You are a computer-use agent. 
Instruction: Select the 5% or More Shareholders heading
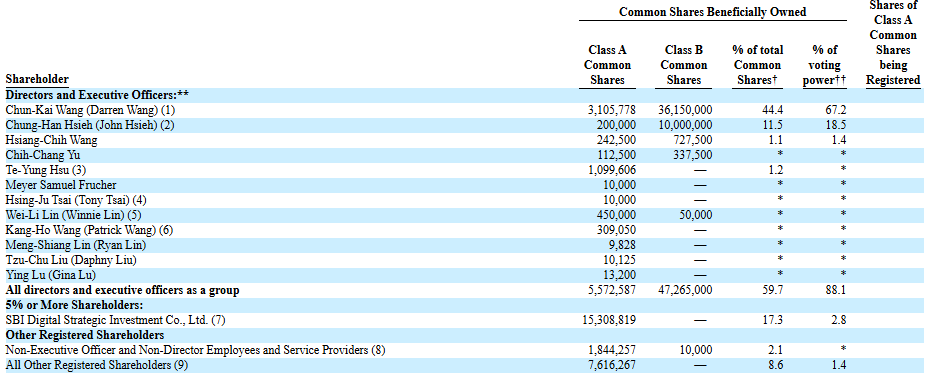[75, 305]
